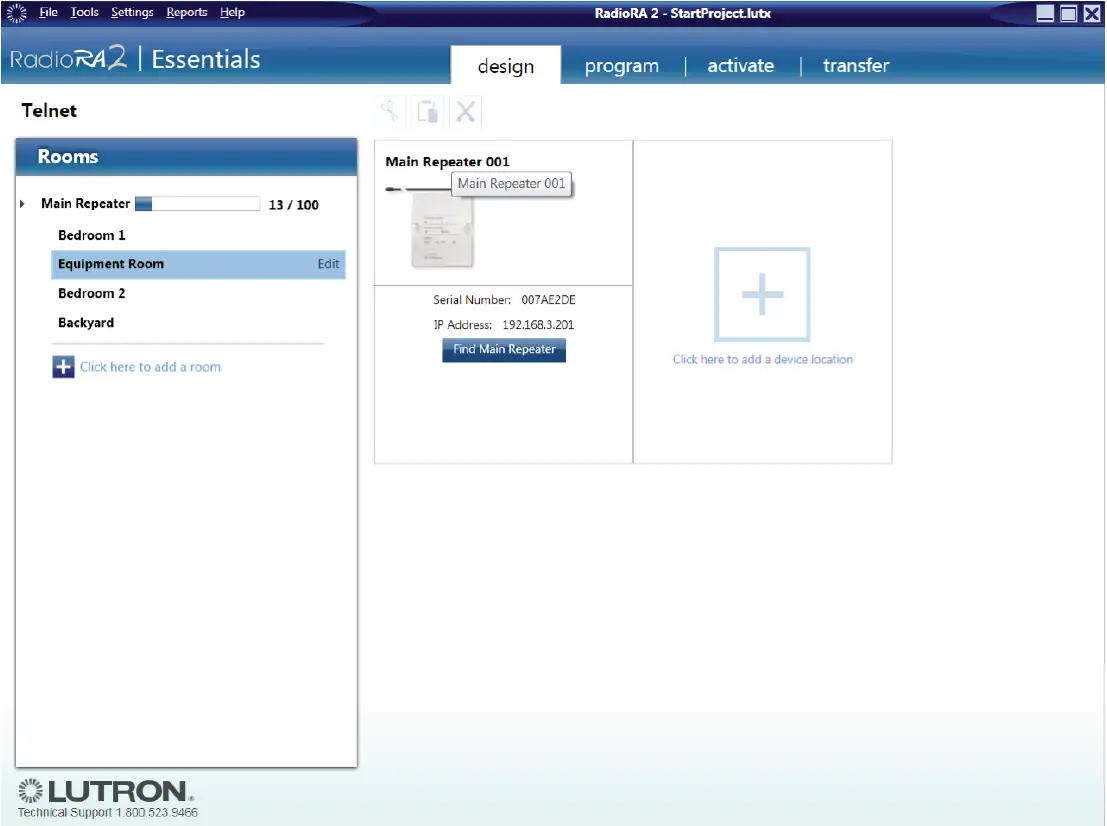Open the Help menu
The width and height of the screenshot is (1107, 826).
[x=232, y=12]
